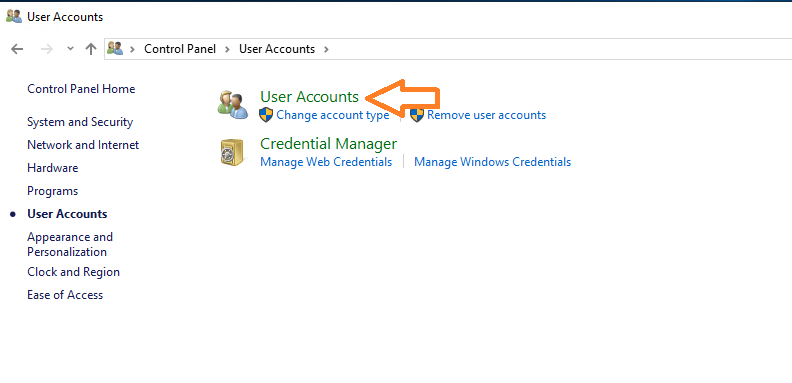Click empty area of the address bar
The image size is (792, 383).
[556, 49]
